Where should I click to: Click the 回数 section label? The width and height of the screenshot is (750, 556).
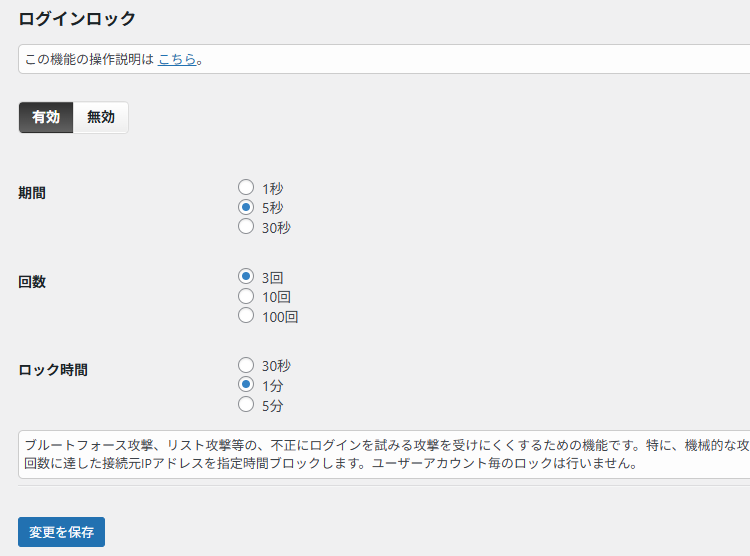click(32, 282)
